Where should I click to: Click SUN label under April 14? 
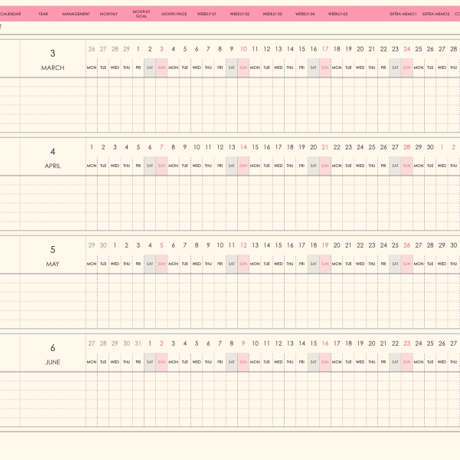[243, 166]
